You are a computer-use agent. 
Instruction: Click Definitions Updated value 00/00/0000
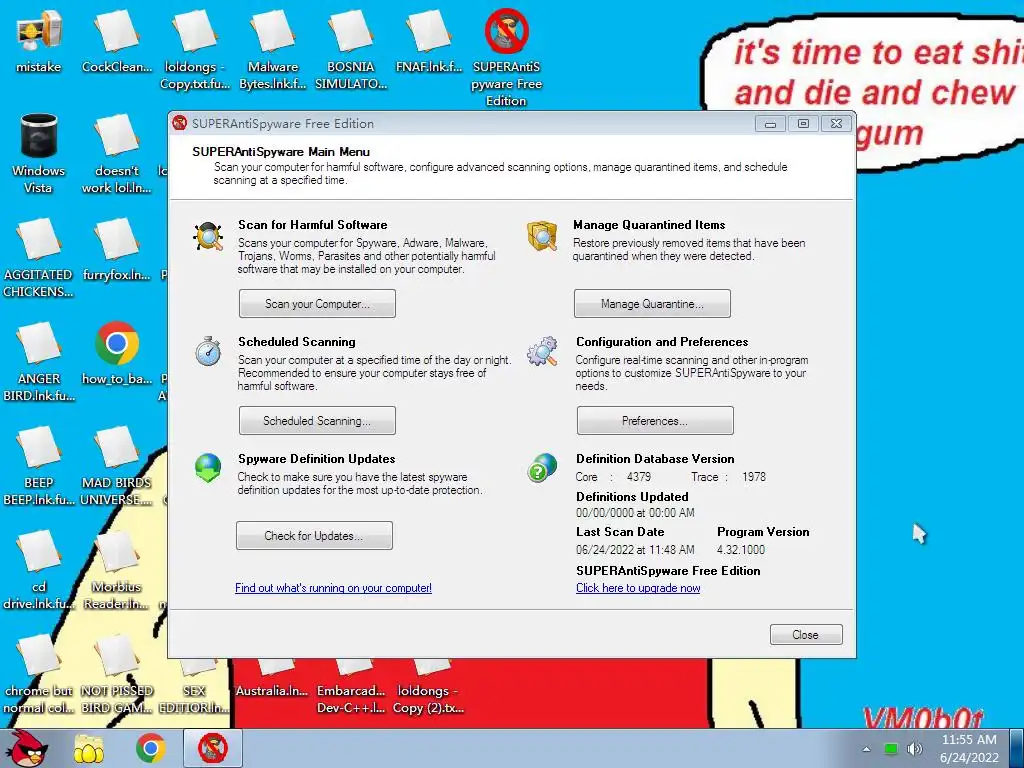[x=635, y=513]
